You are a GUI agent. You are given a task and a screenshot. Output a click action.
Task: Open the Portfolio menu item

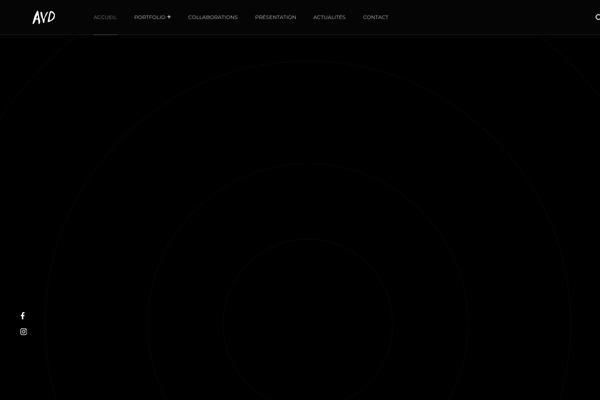coord(150,17)
